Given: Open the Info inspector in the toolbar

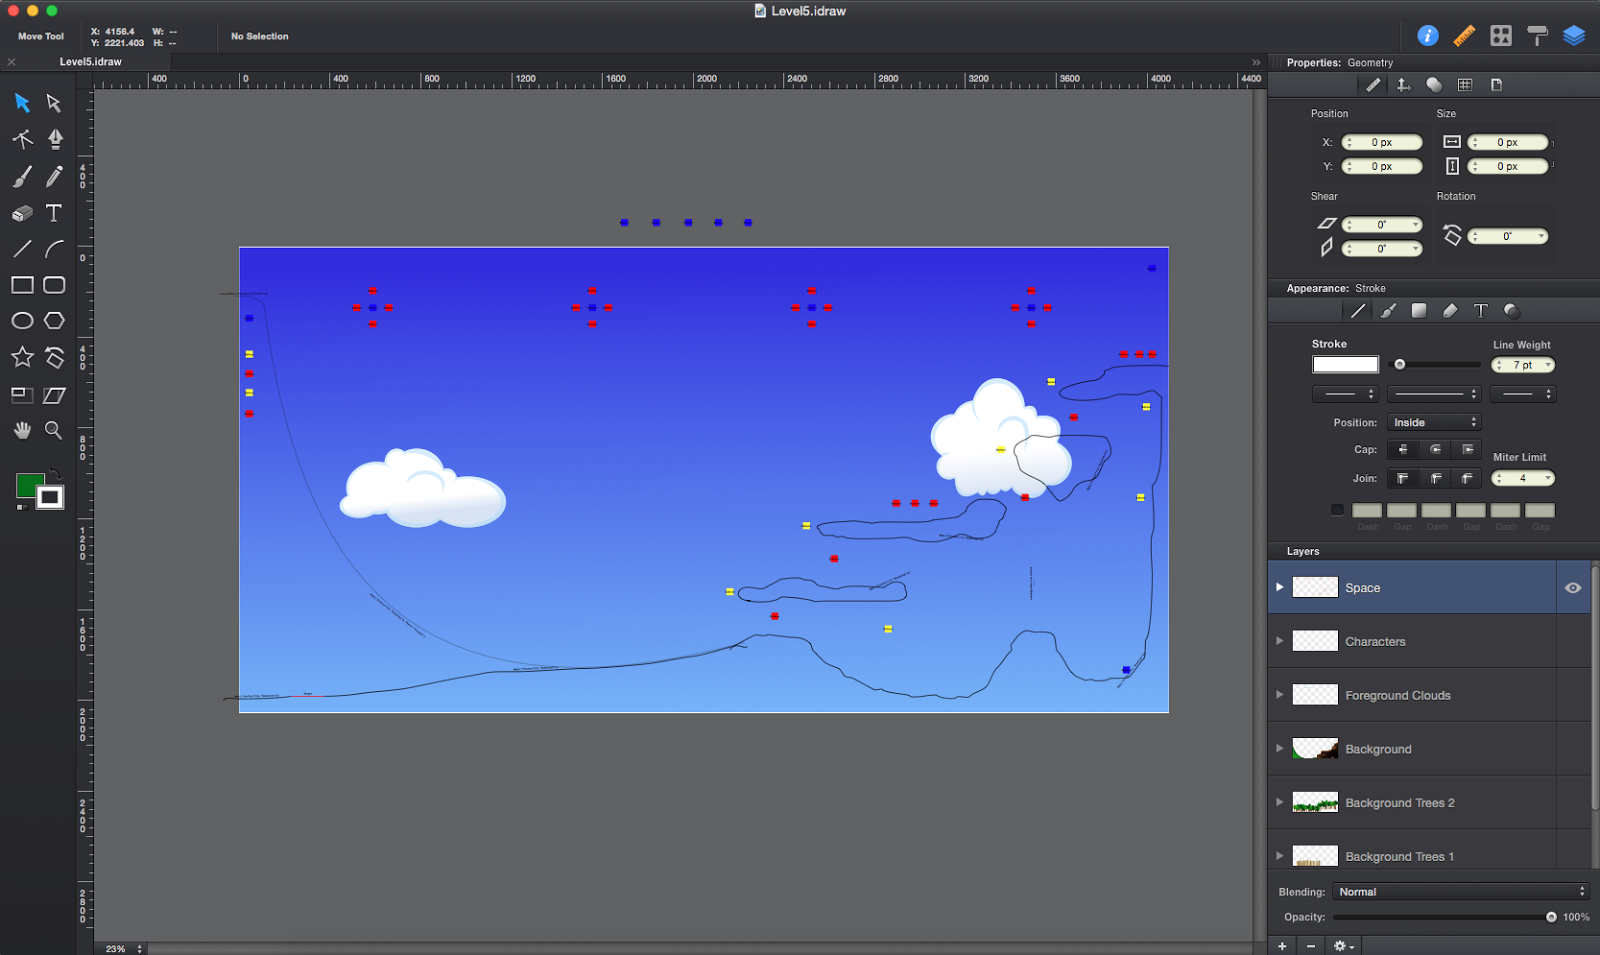Looking at the screenshot, I should tap(1428, 36).
